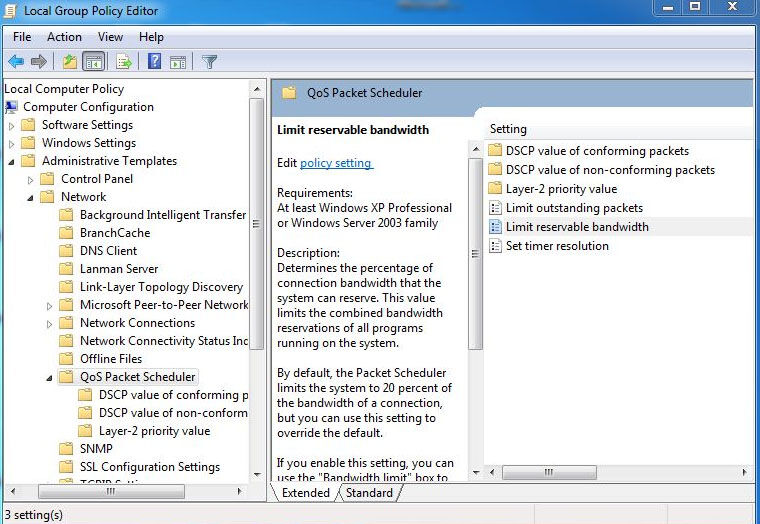Open the Action menu
760x524 pixels.
click(x=64, y=37)
